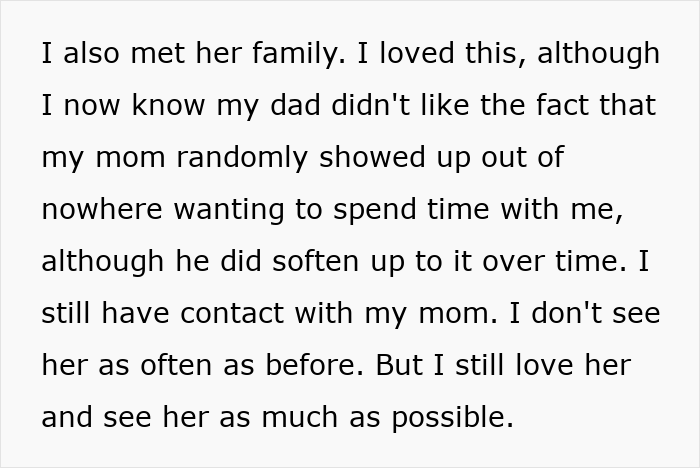The width and height of the screenshot is (700, 468).
Task: Click the word "But" starting a sentence
Action: pos(398,365)
